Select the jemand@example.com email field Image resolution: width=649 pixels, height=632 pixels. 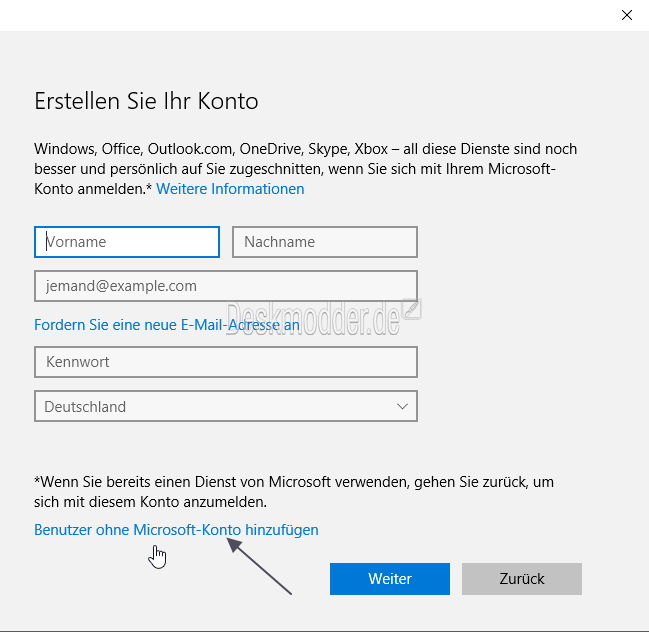[226, 286]
